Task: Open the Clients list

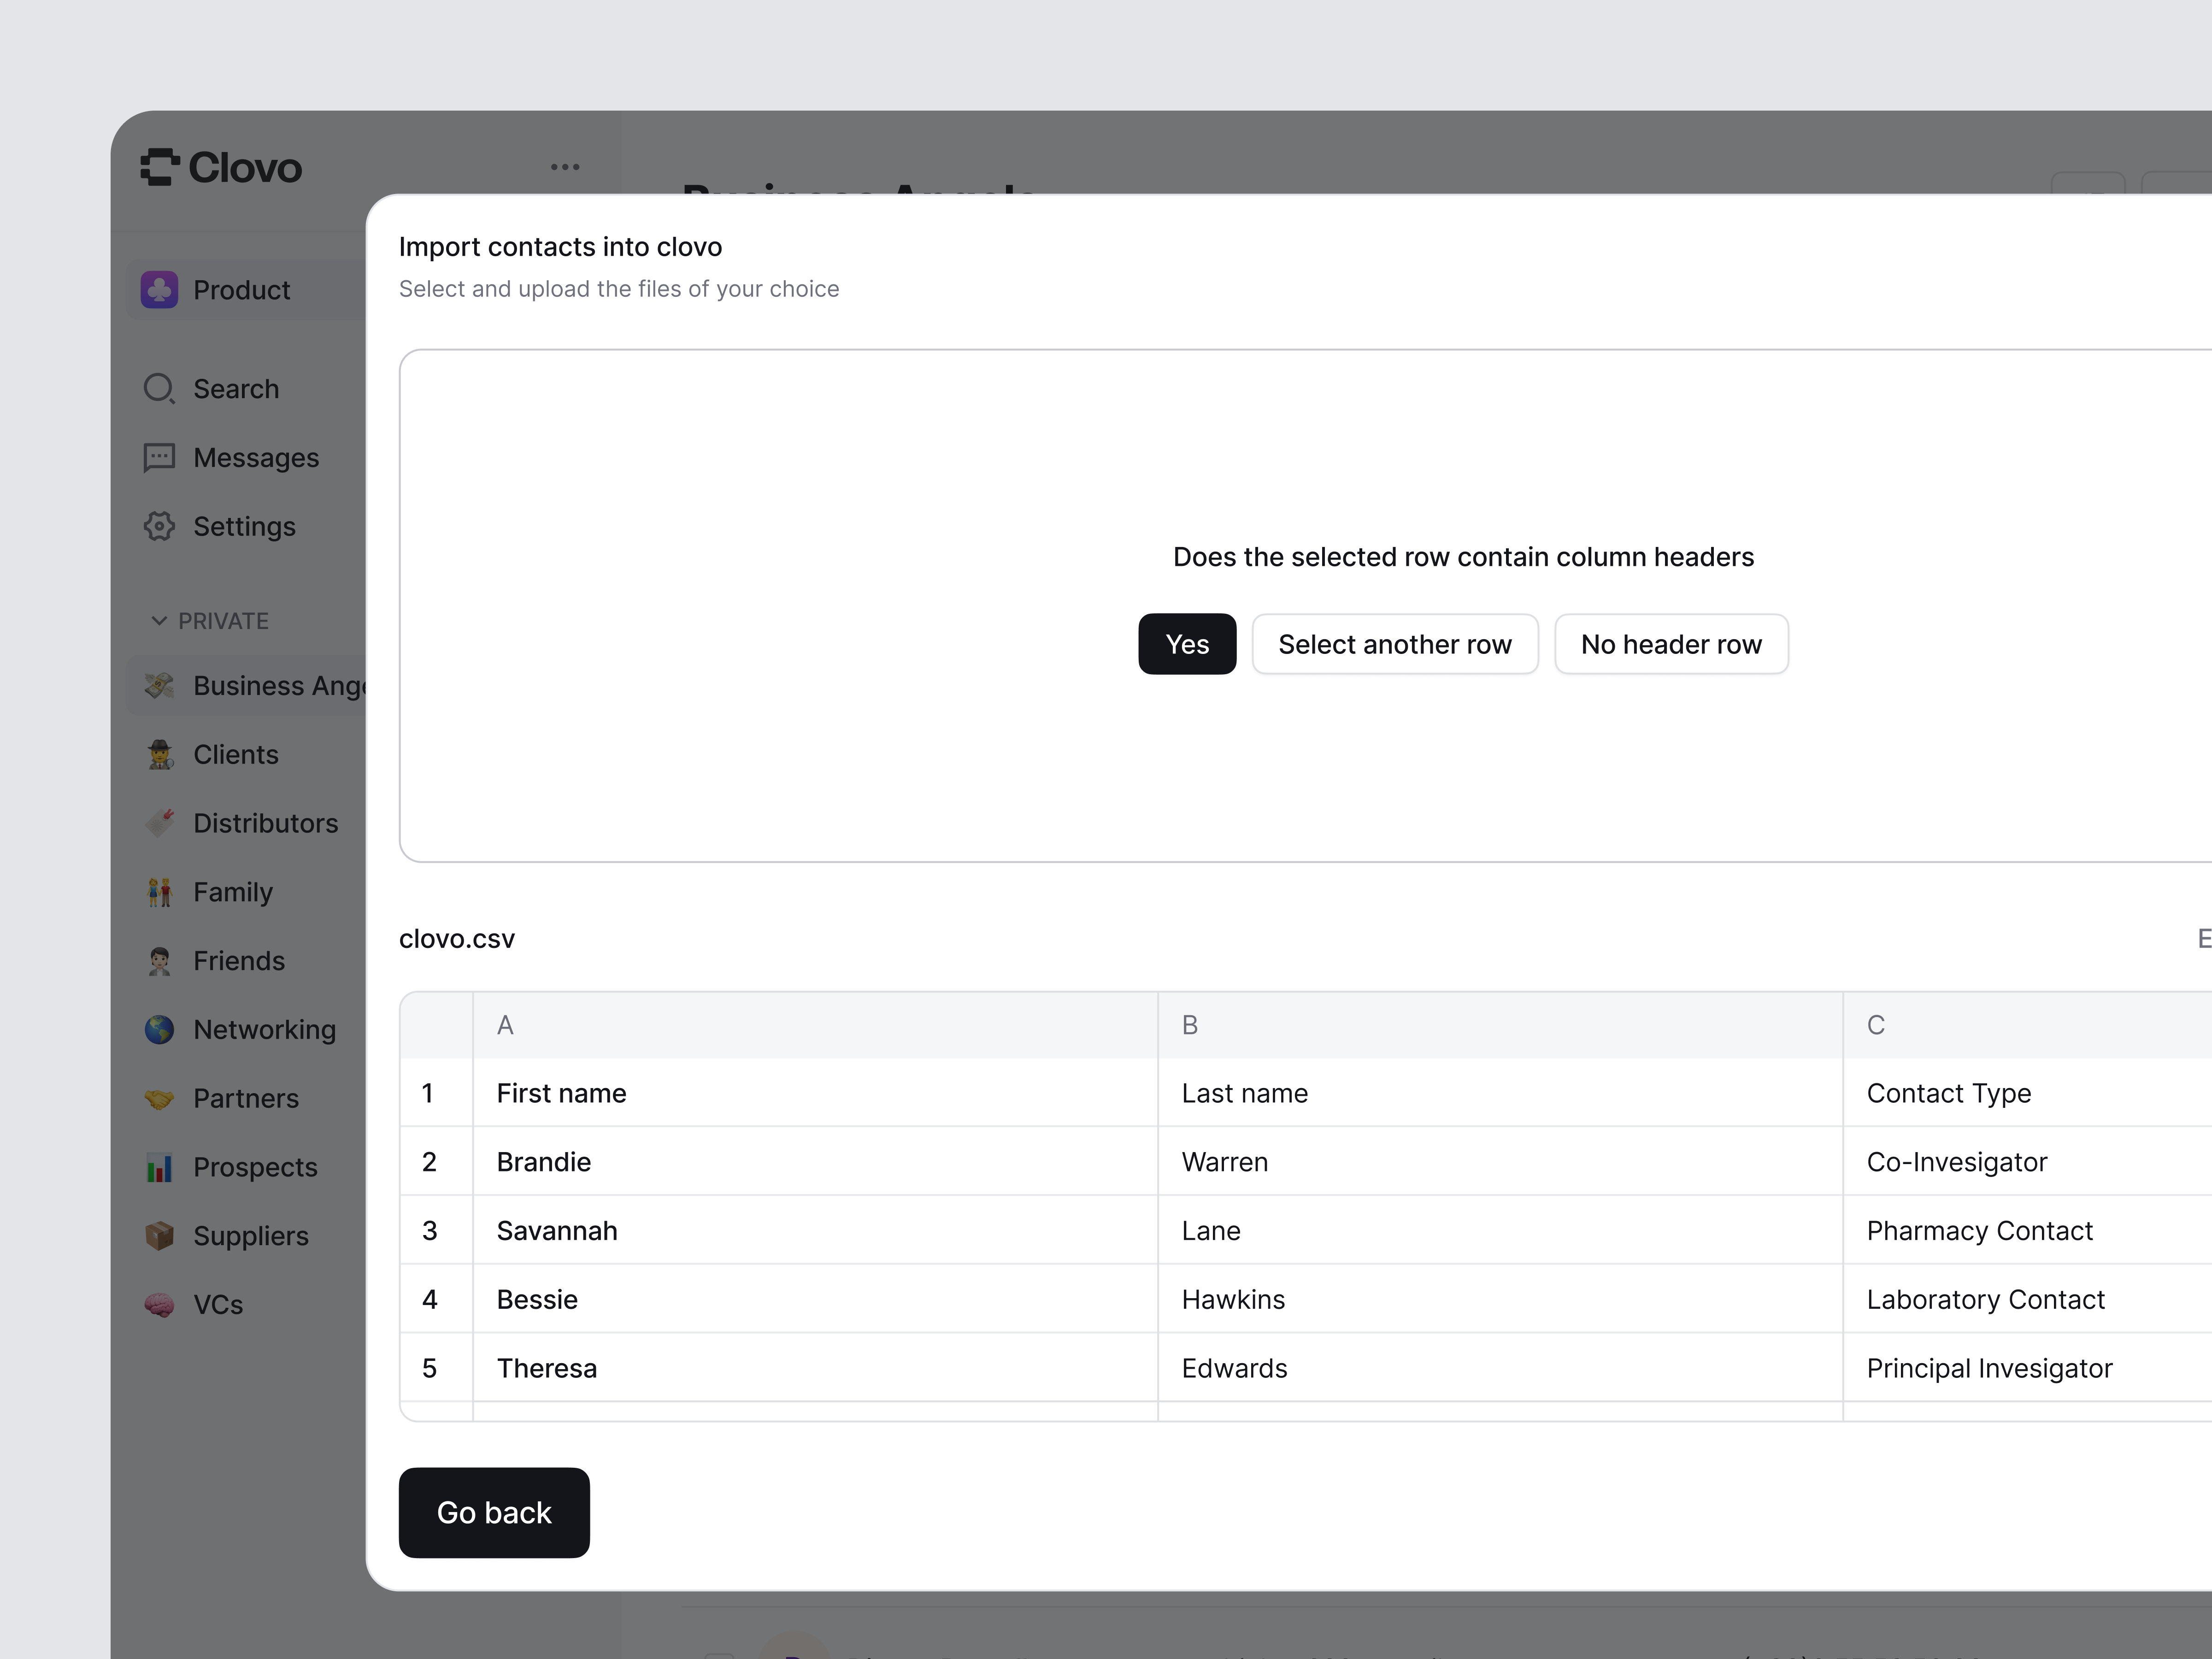Action: tap(236, 754)
